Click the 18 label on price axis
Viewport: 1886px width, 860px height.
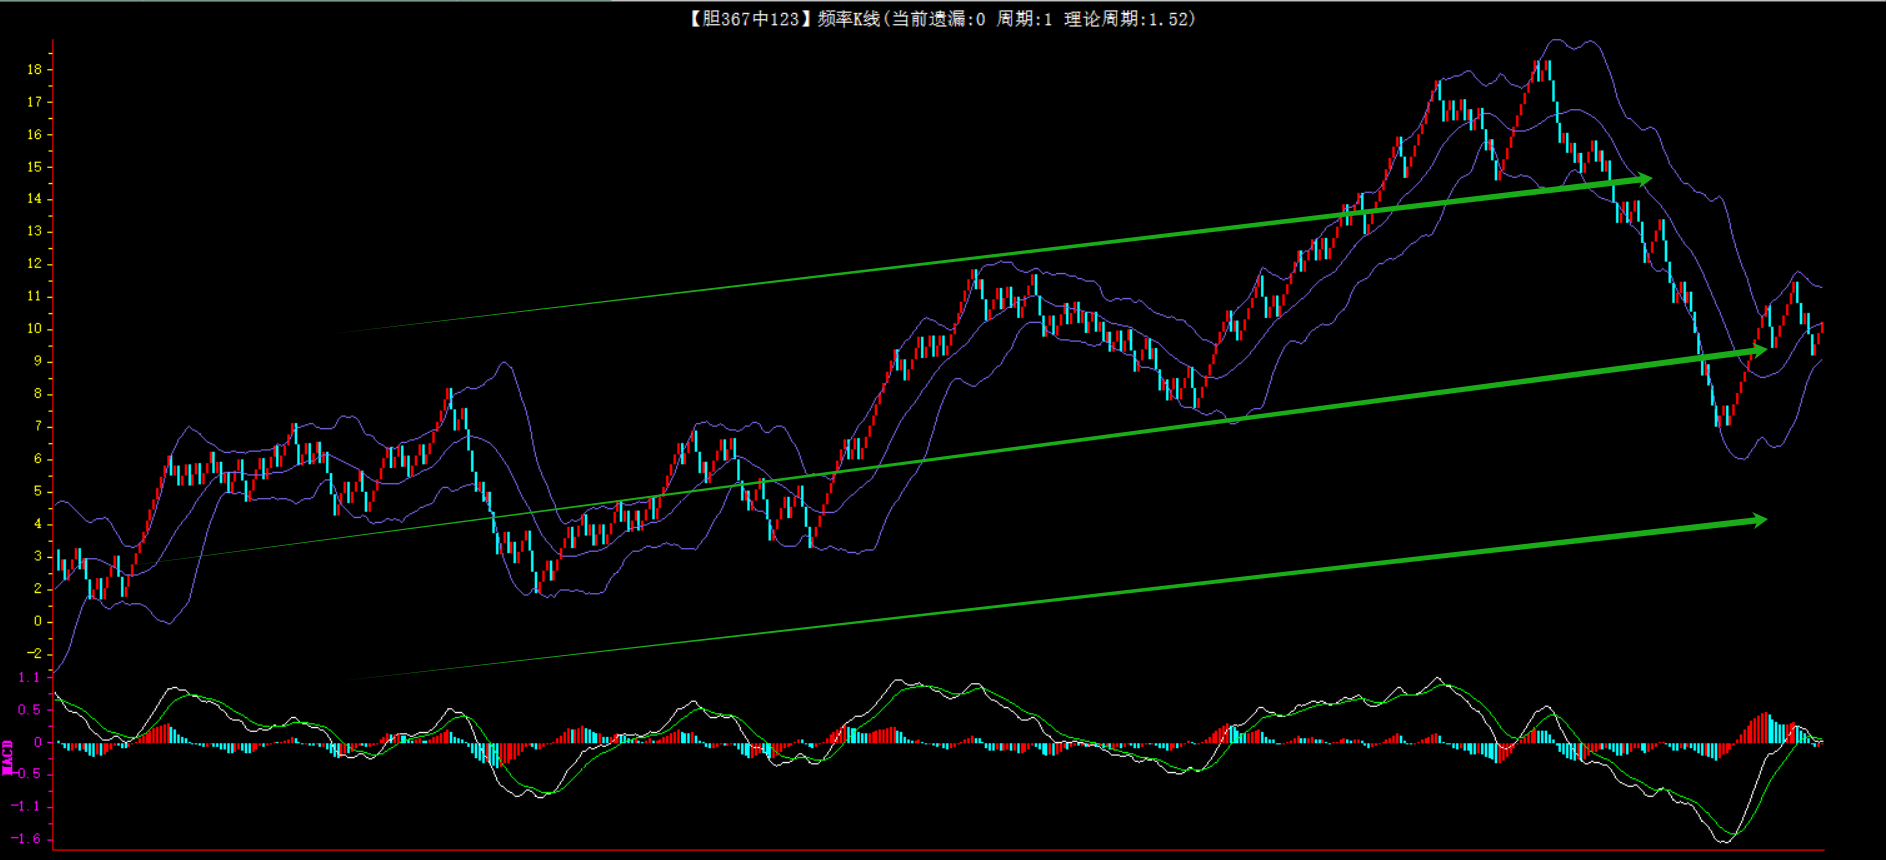click(x=35, y=69)
